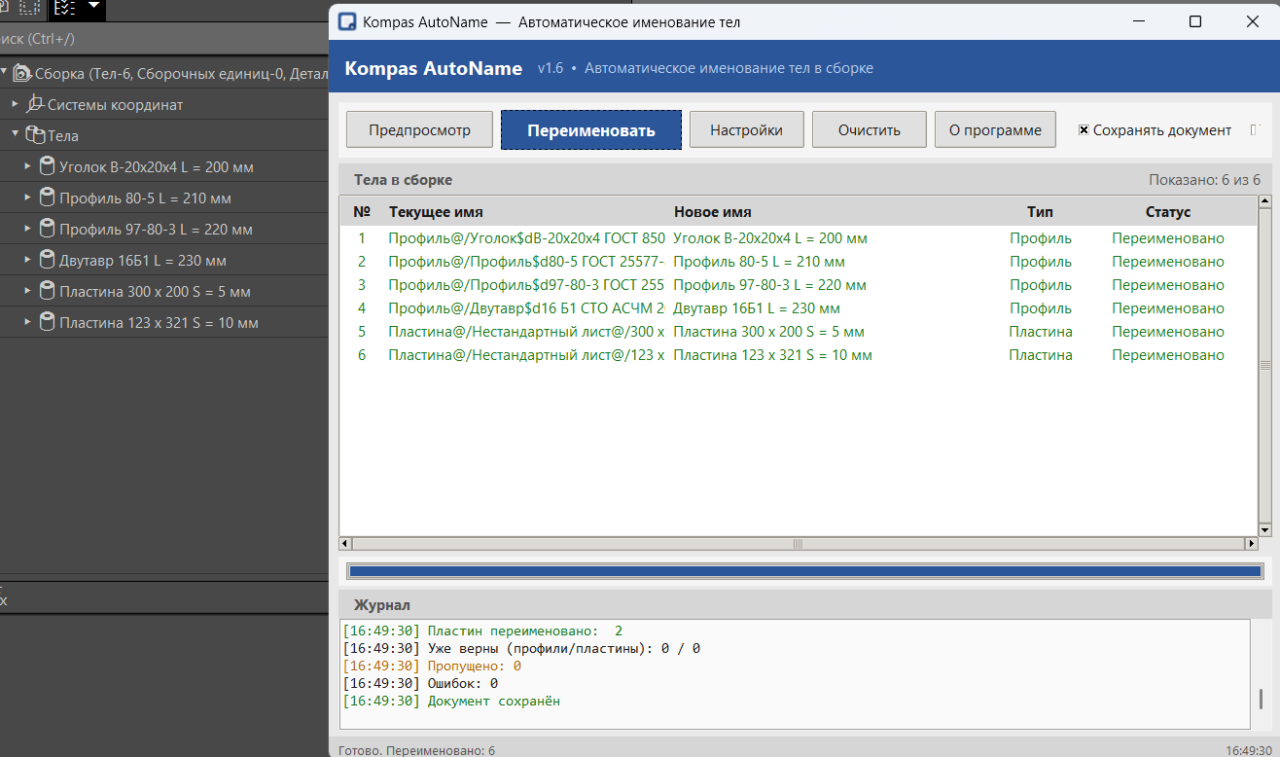Image resolution: width=1280 pixels, height=757 pixels.
Task: Click the bodies icon beside Тела
Action: (35, 135)
